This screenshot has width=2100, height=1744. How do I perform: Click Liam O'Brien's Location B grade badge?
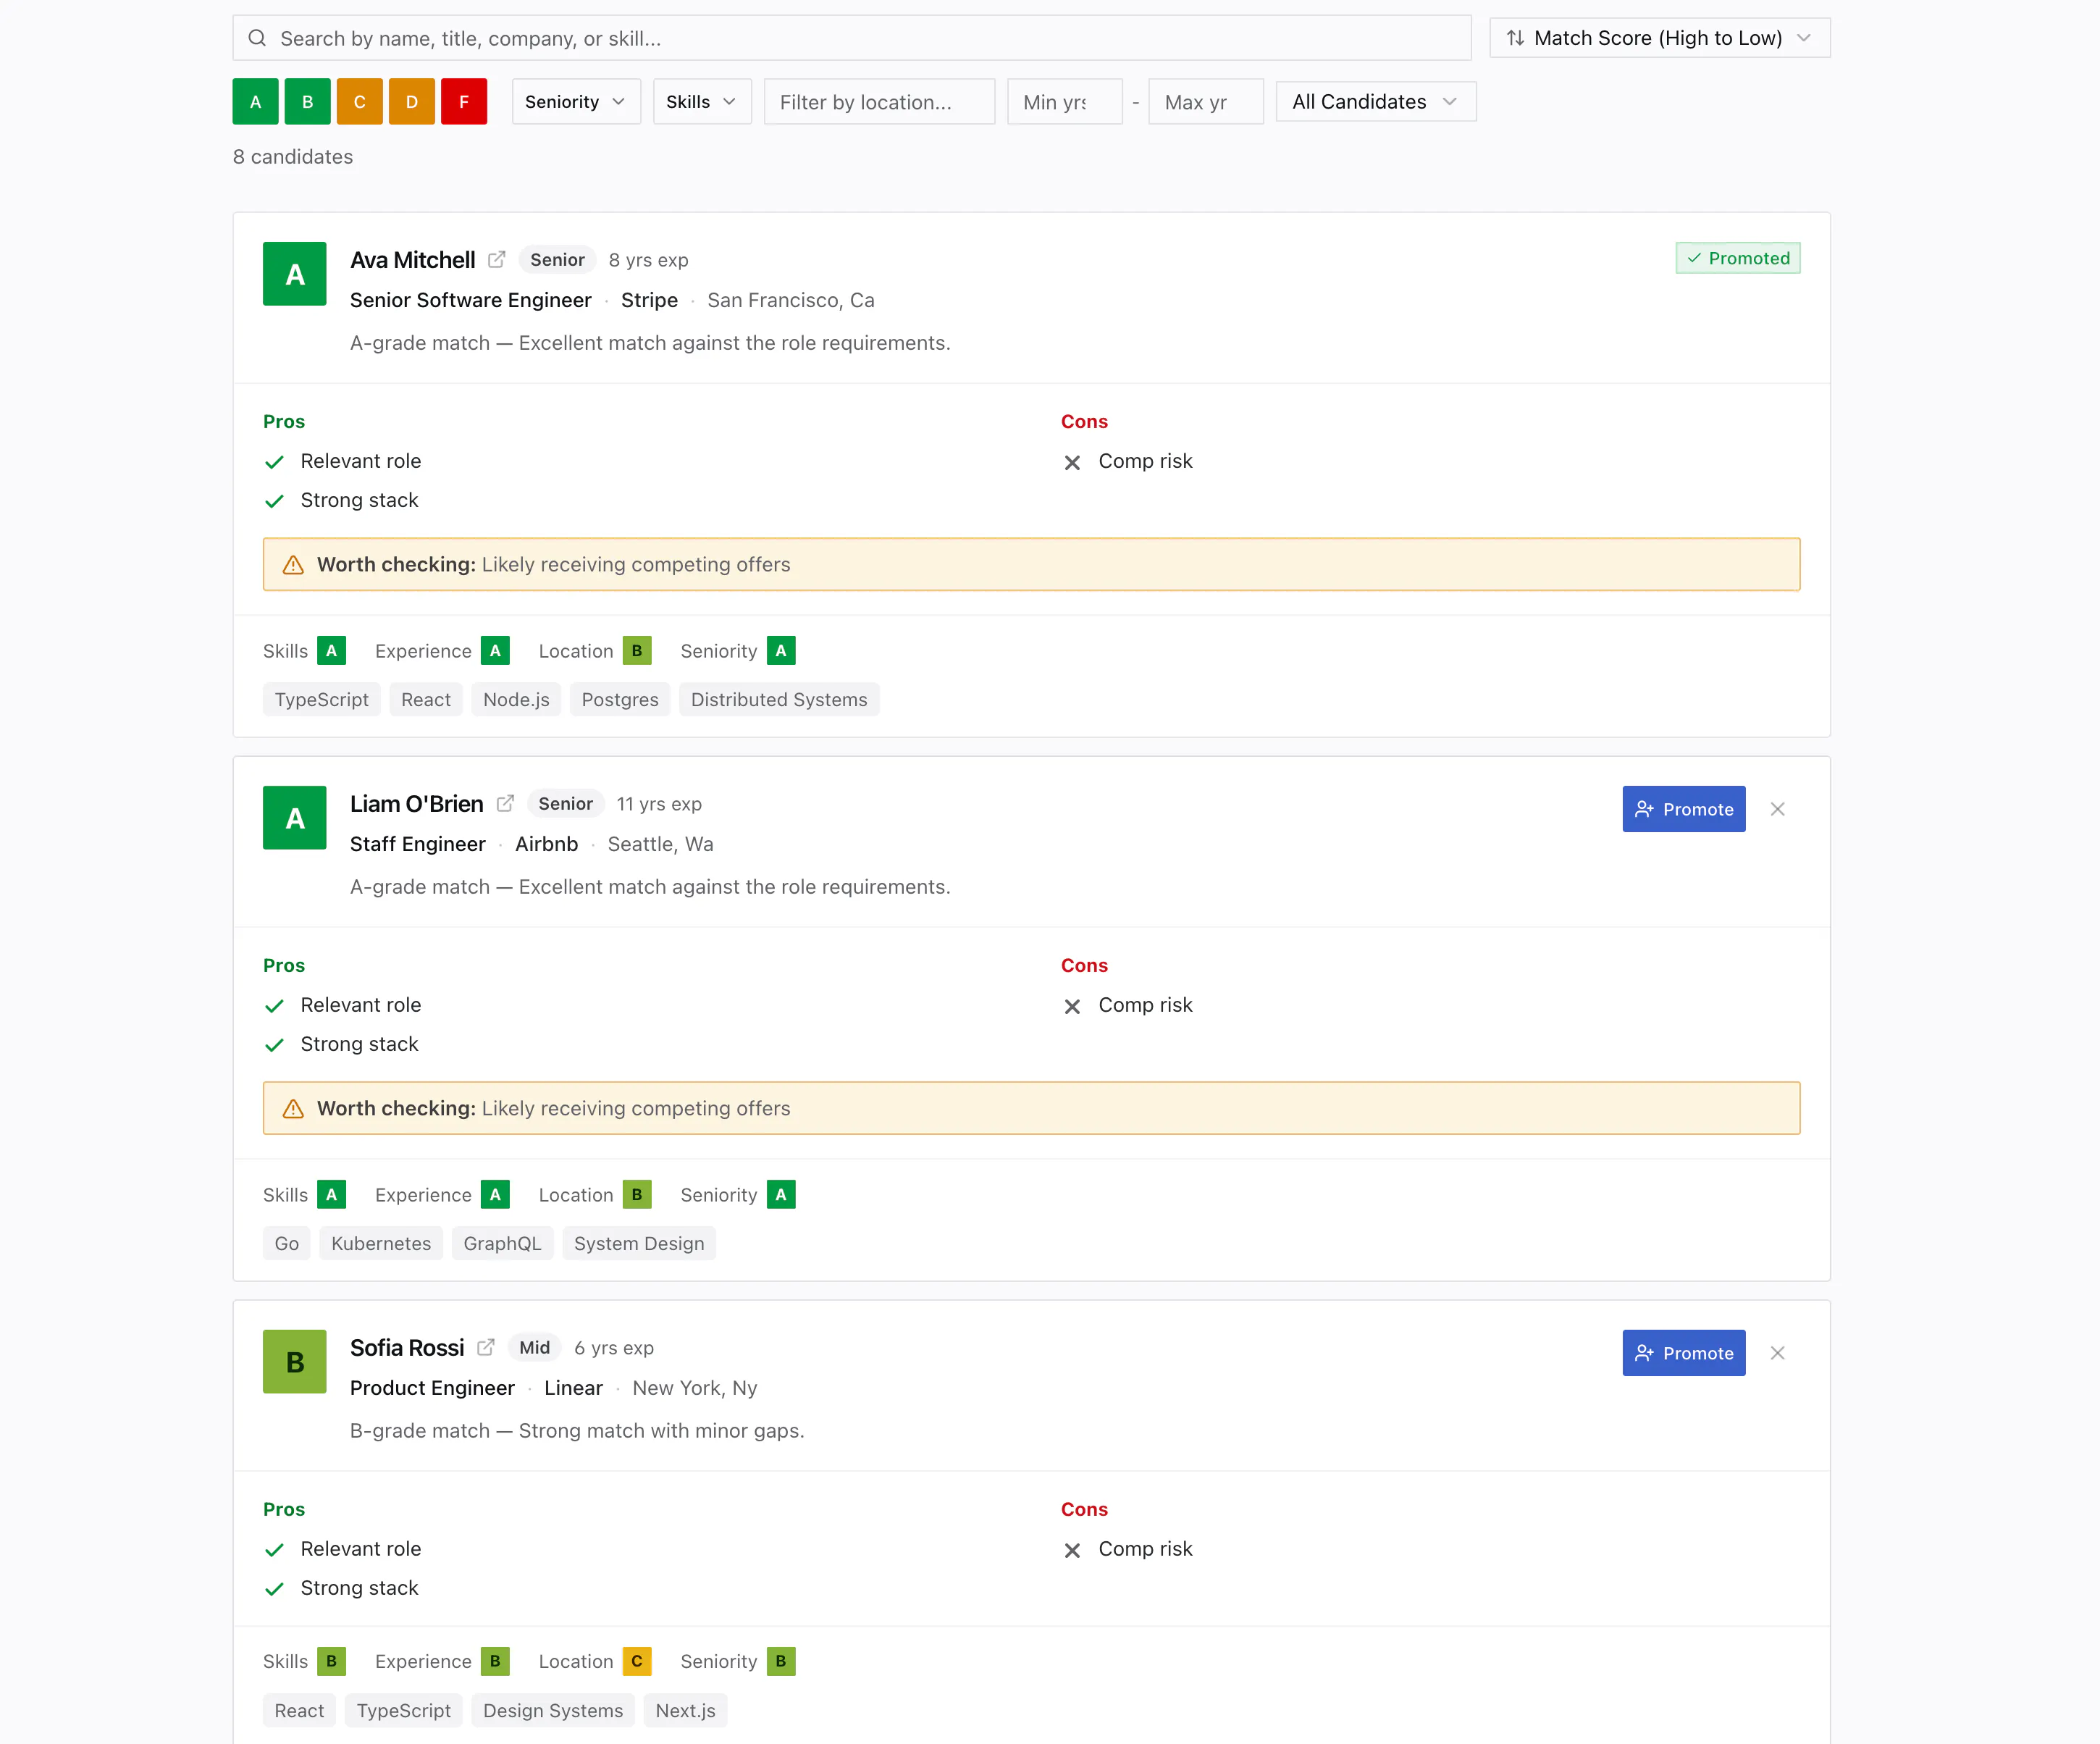(636, 1195)
